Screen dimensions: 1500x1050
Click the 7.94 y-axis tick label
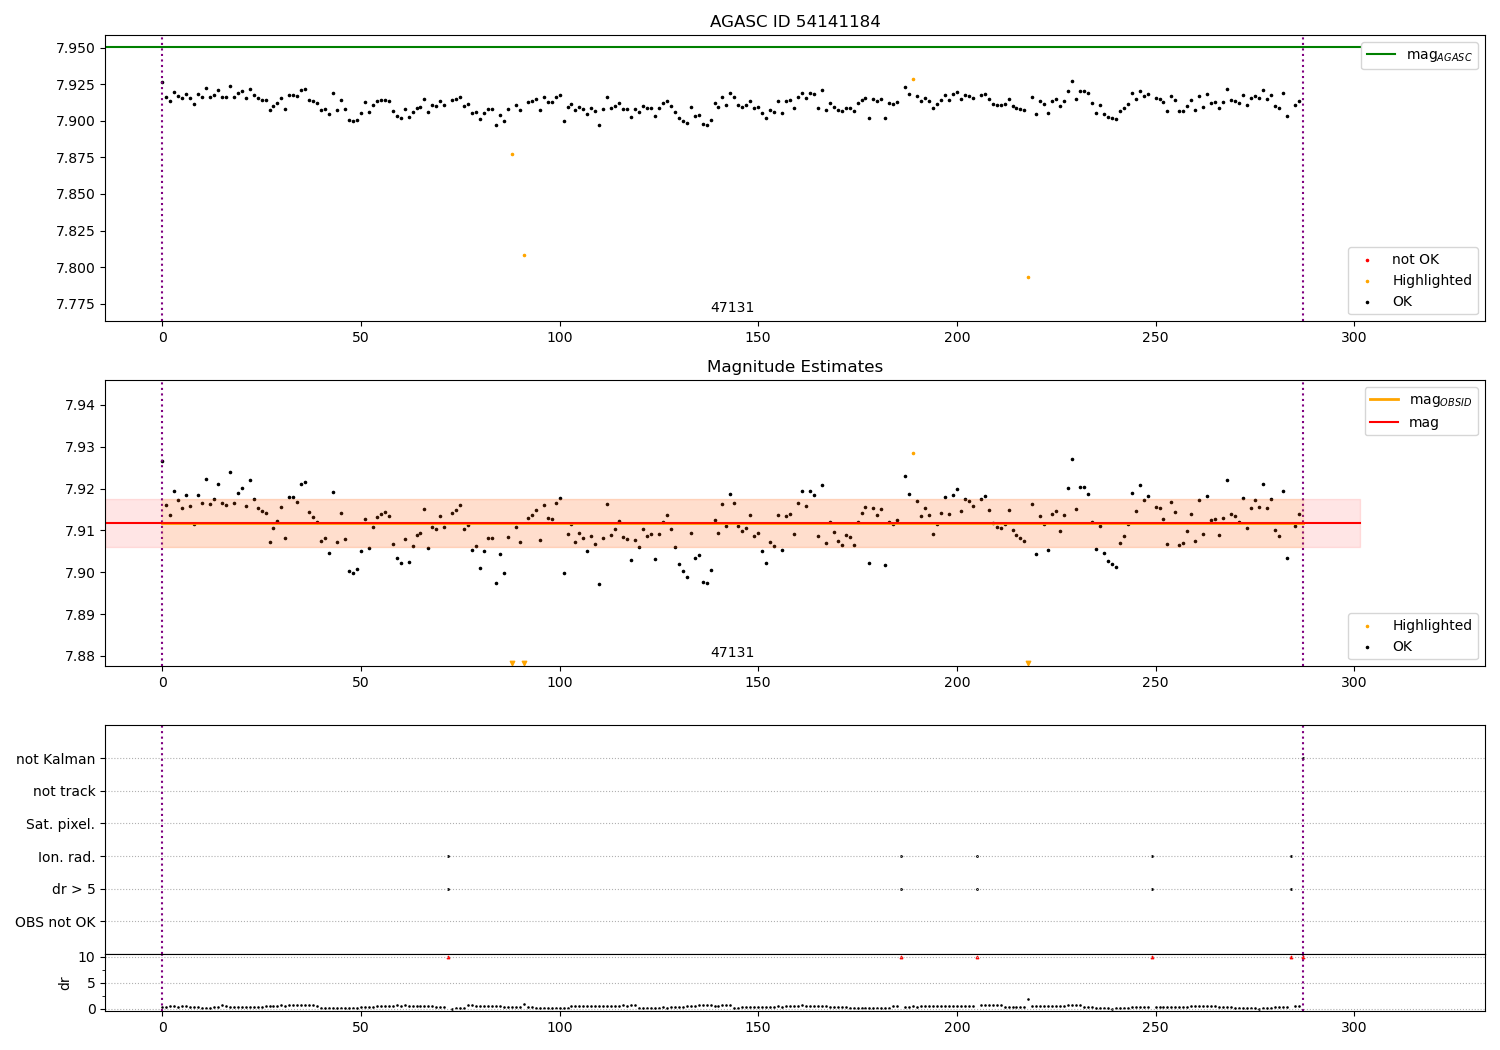click(x=80, y=405)
